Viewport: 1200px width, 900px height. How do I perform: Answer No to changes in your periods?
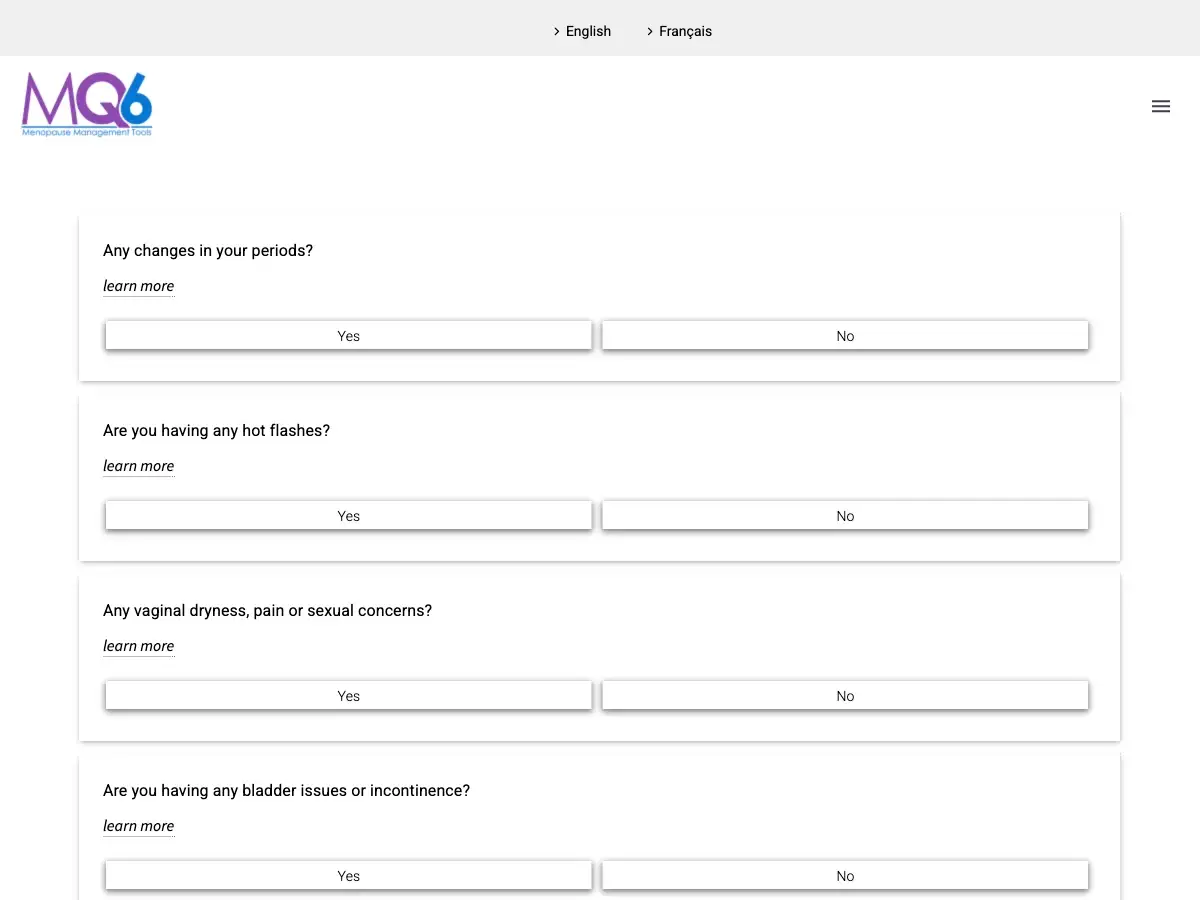click(x=845, y=336)
